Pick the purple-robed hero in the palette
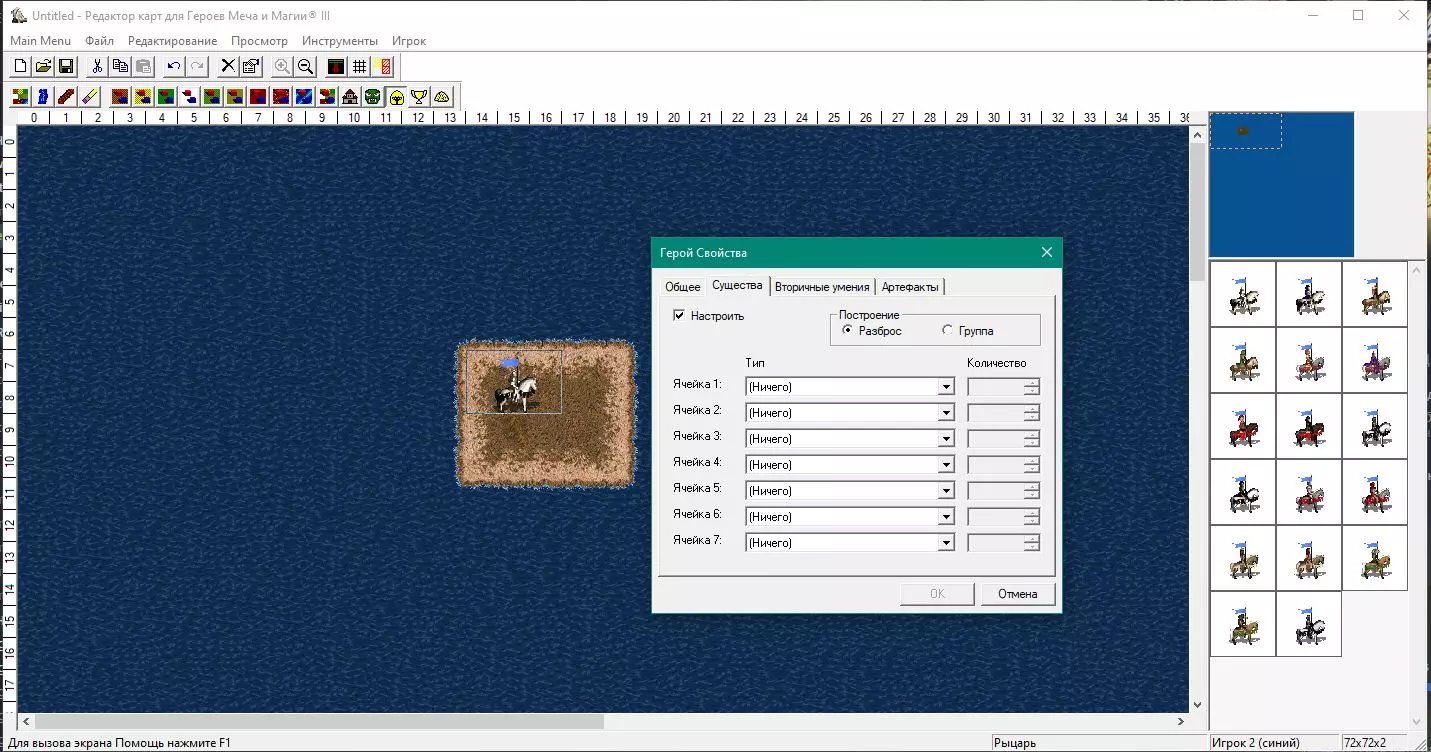The image size is (1431, 752). [x=1375, y=360]
